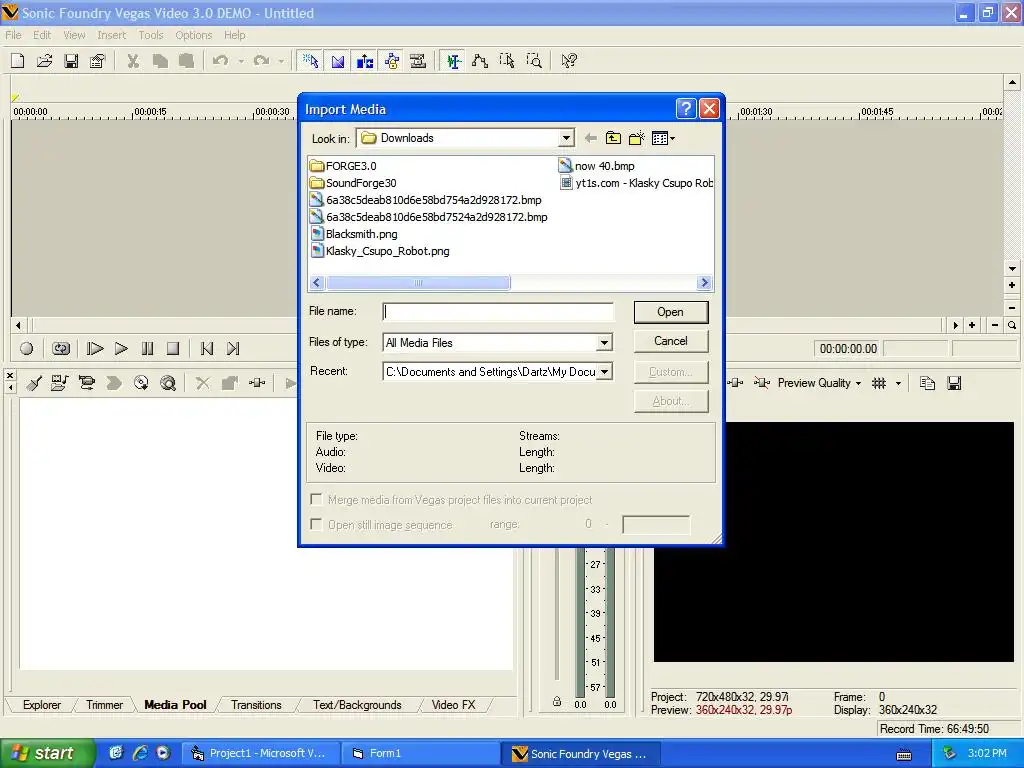Open the Project Properties icon
Image resolution: width=1024 pixels, height=768 pixels.
pyautogui.click(x=97, y=61)
